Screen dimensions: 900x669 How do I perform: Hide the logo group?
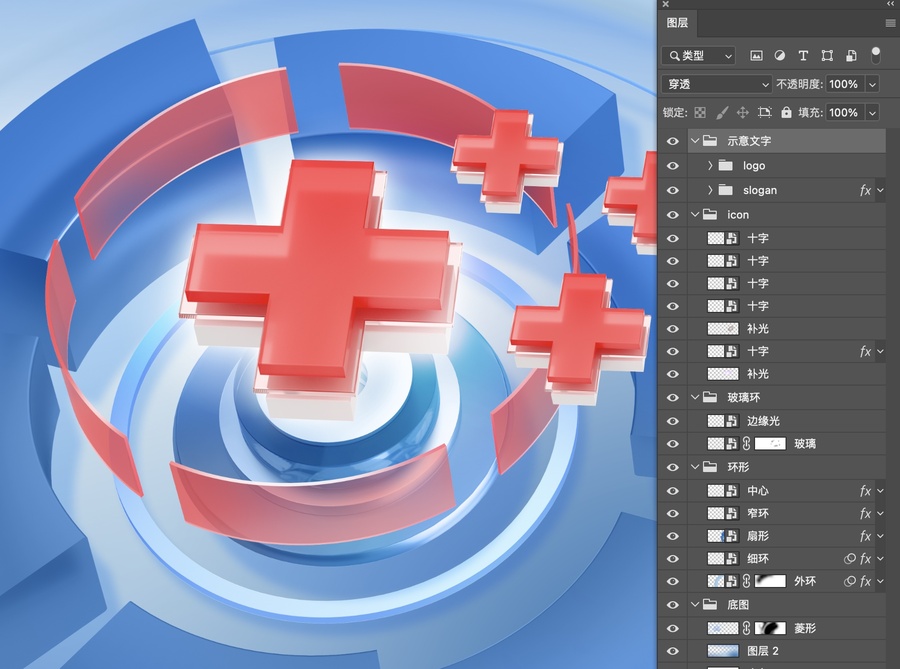(x=673, y=166)
